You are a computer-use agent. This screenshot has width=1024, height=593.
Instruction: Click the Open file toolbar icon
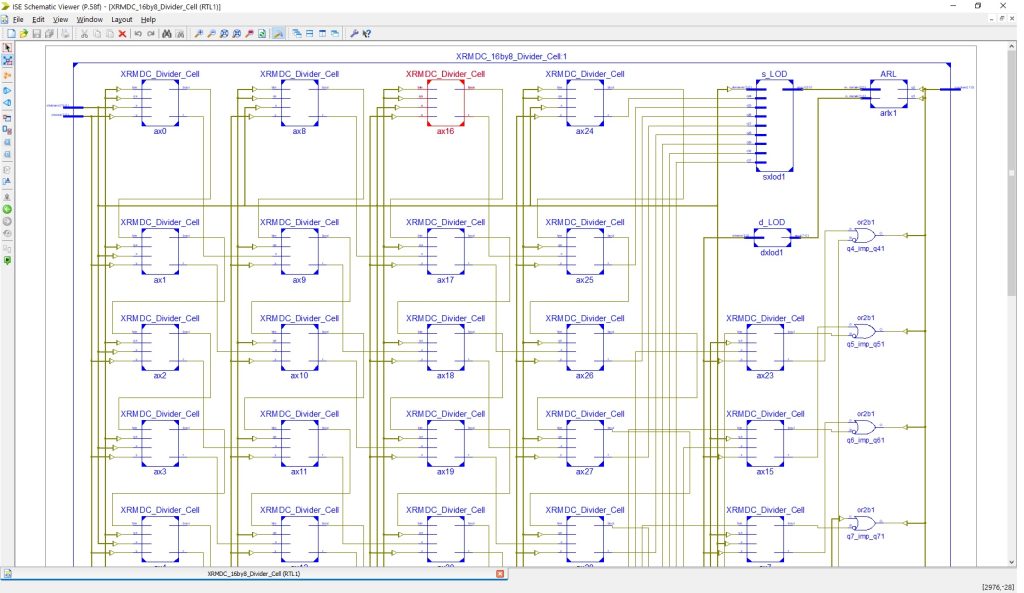tap(24, 33)
